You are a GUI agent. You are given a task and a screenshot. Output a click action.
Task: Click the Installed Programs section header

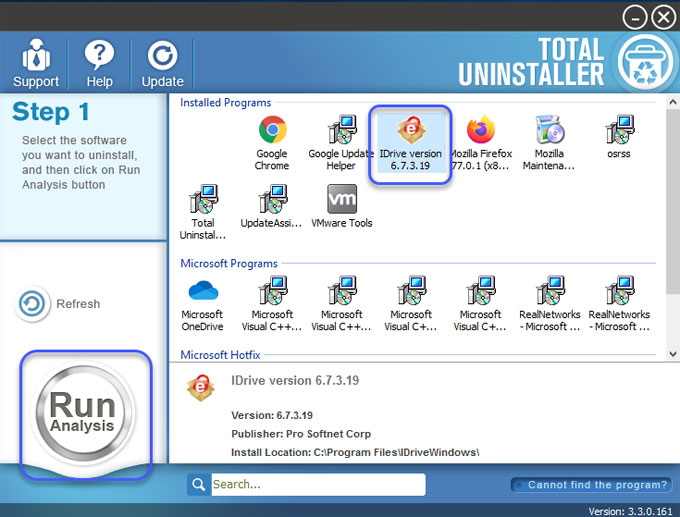(x=226, y=103)
